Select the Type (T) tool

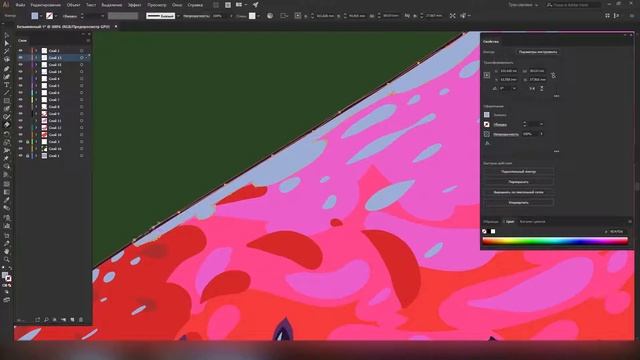7,84
